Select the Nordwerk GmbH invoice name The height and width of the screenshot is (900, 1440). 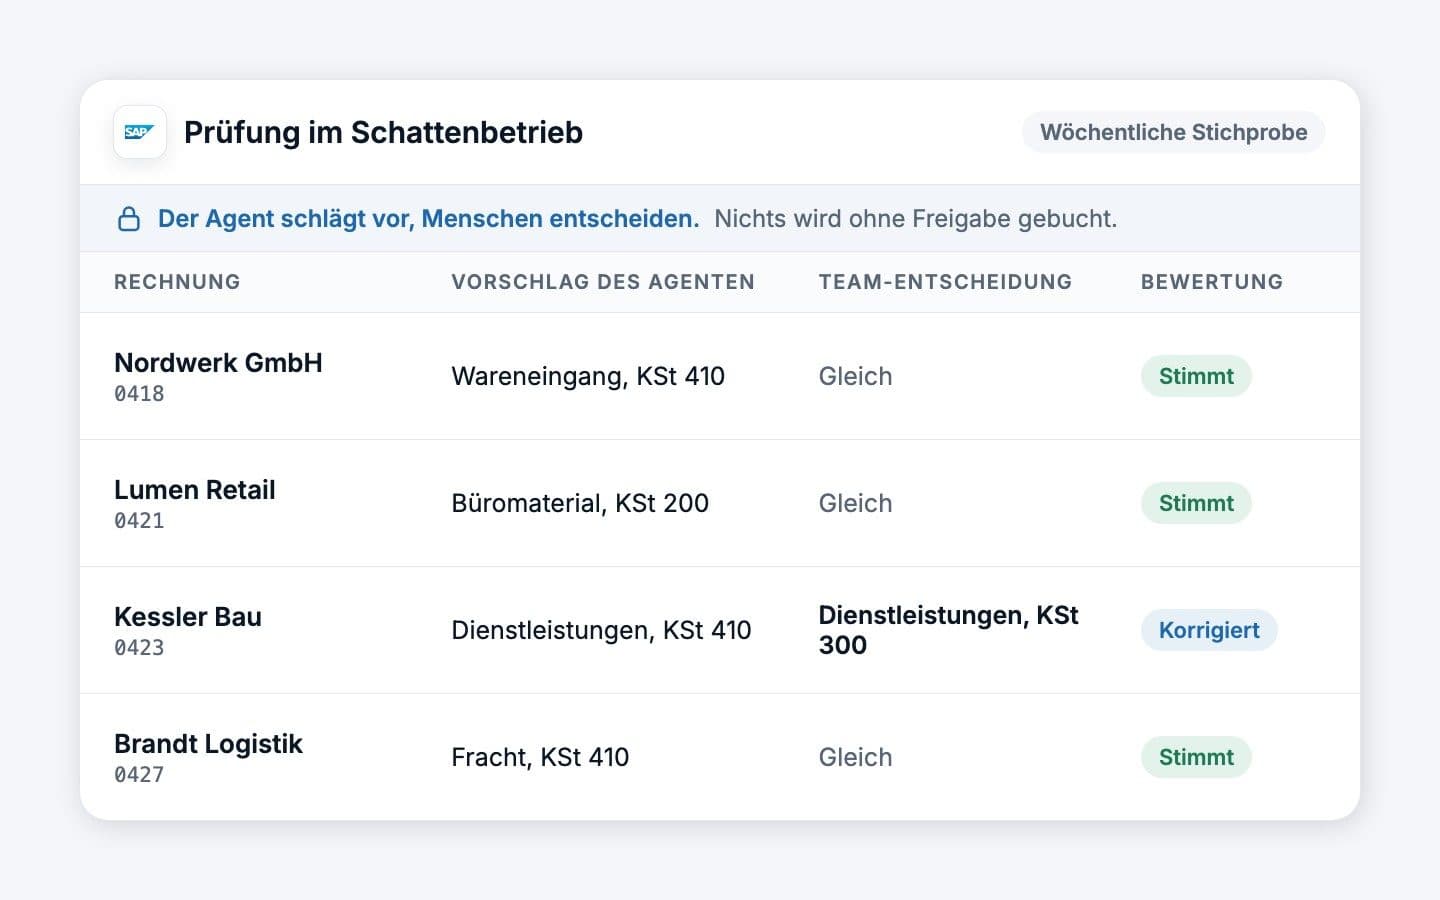coord(218,363)
